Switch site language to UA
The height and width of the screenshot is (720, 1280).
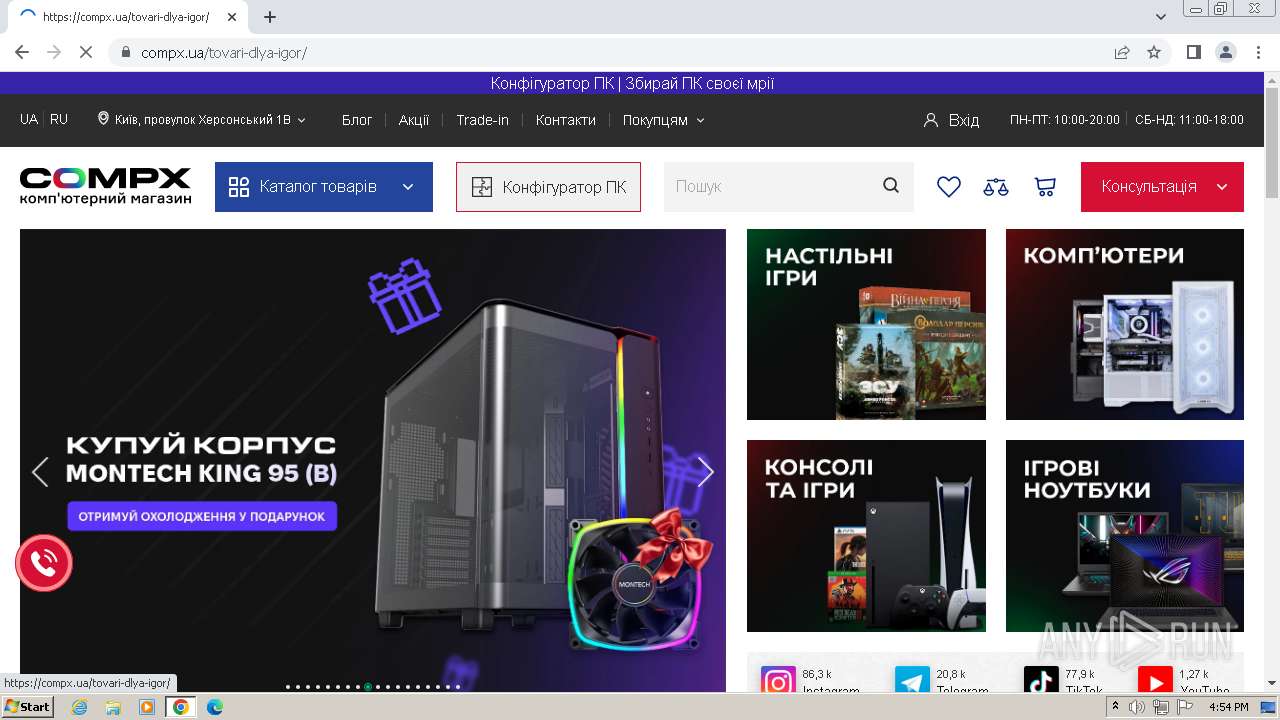click(x=29, y=119)
